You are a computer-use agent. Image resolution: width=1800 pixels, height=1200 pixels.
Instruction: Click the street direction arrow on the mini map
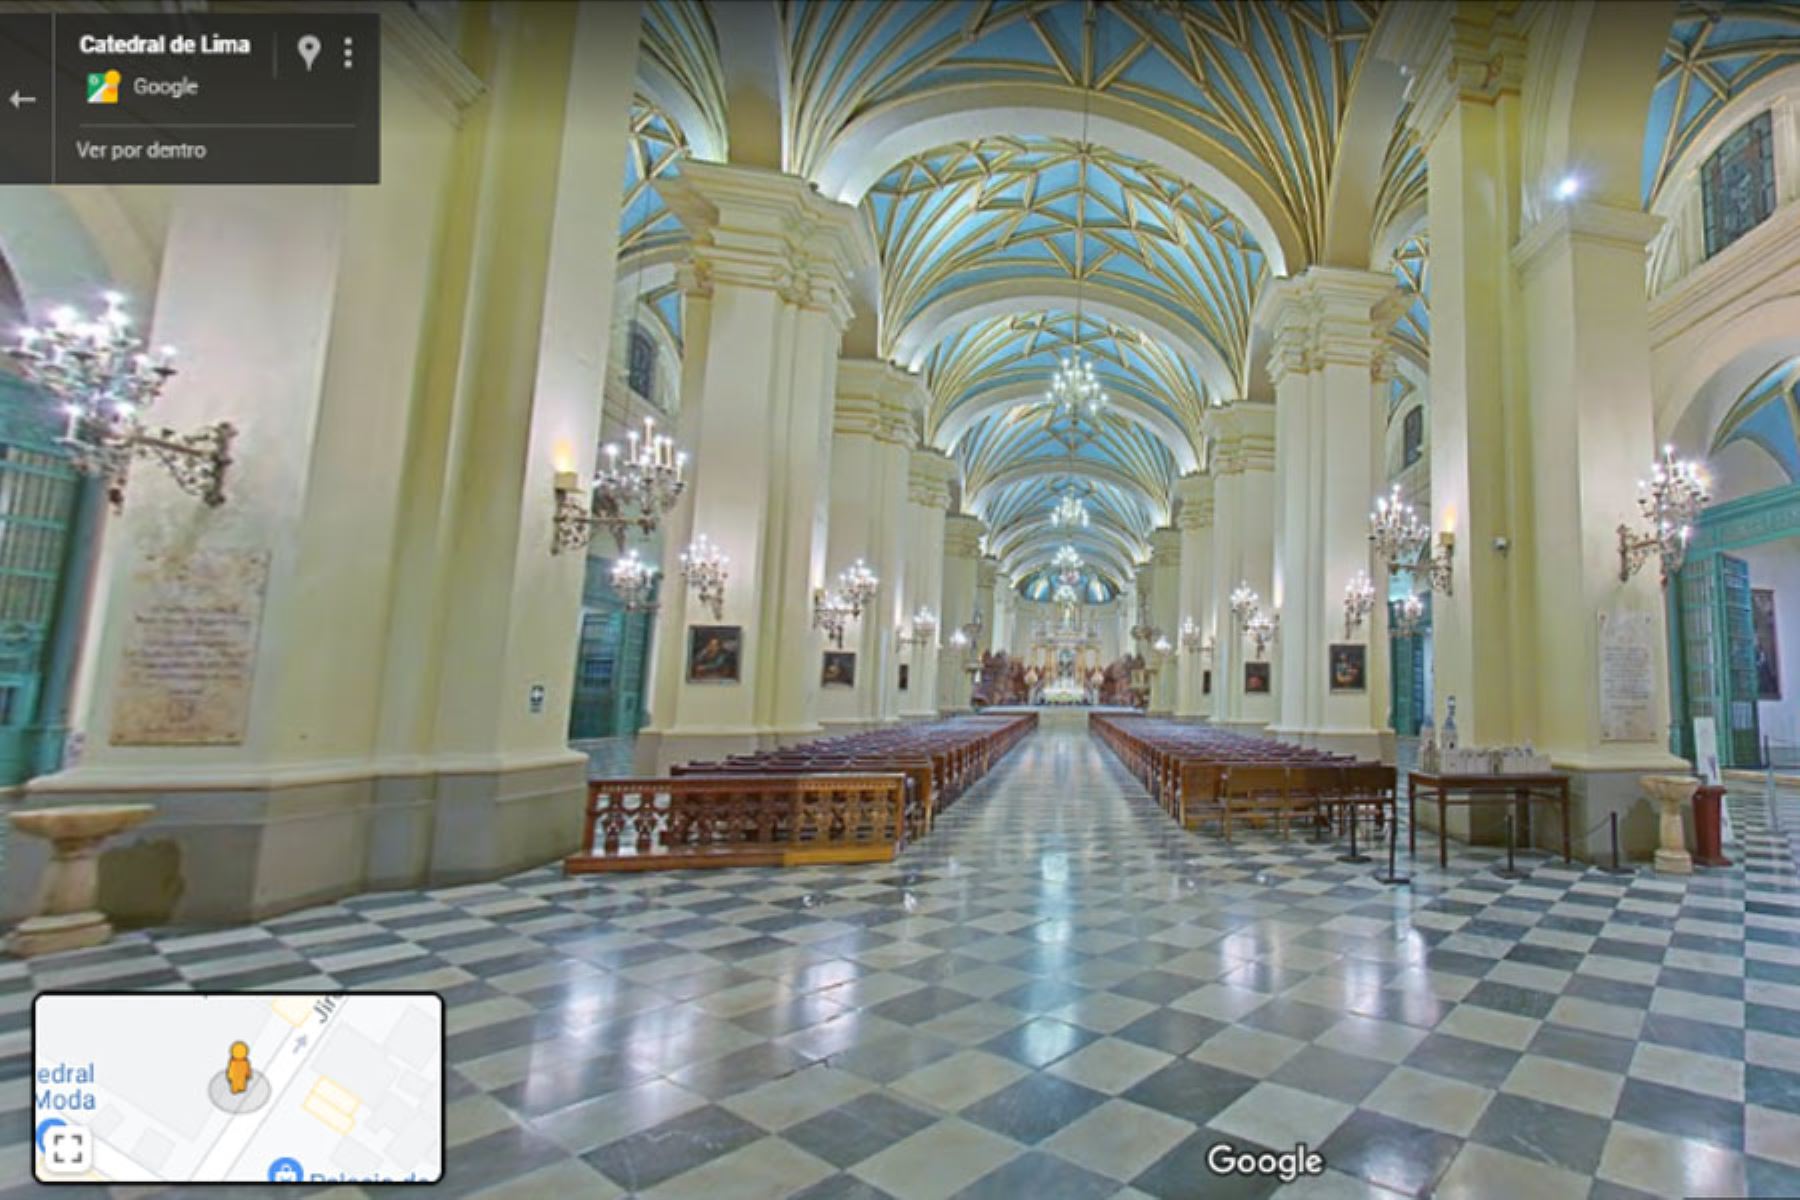300,1043
